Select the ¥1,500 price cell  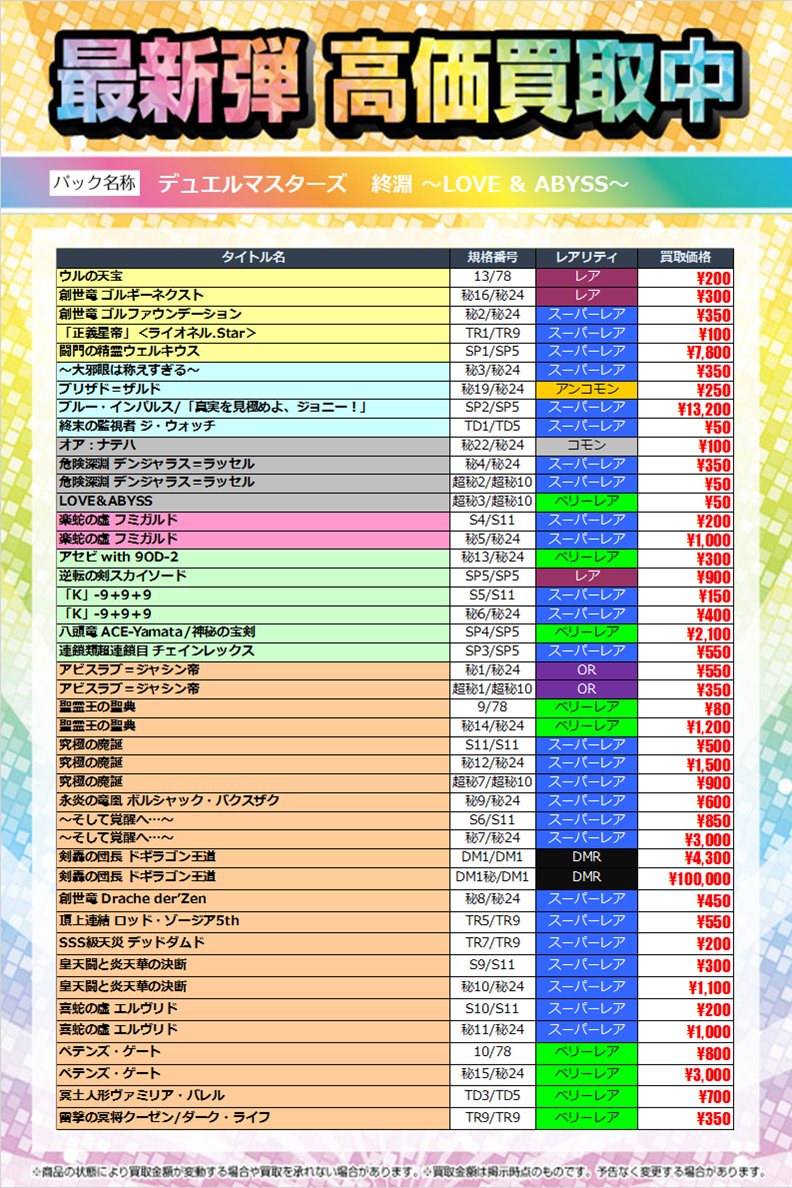click(x=685, y=764)
